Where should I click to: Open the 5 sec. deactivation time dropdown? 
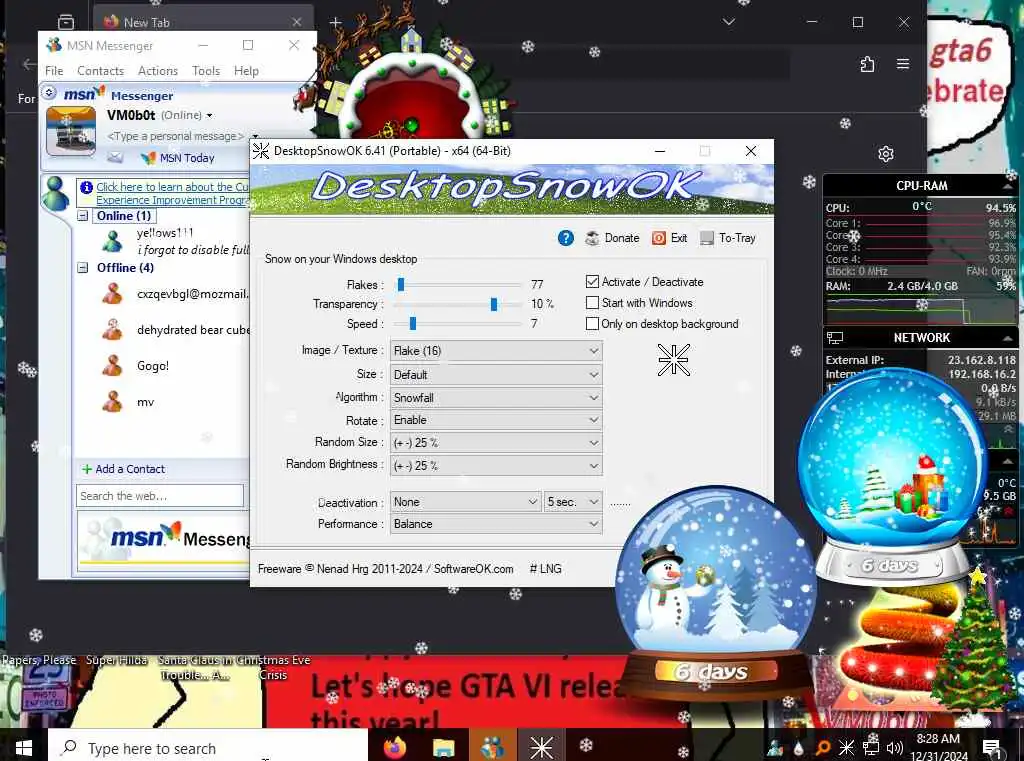click(x=573, y=502)
